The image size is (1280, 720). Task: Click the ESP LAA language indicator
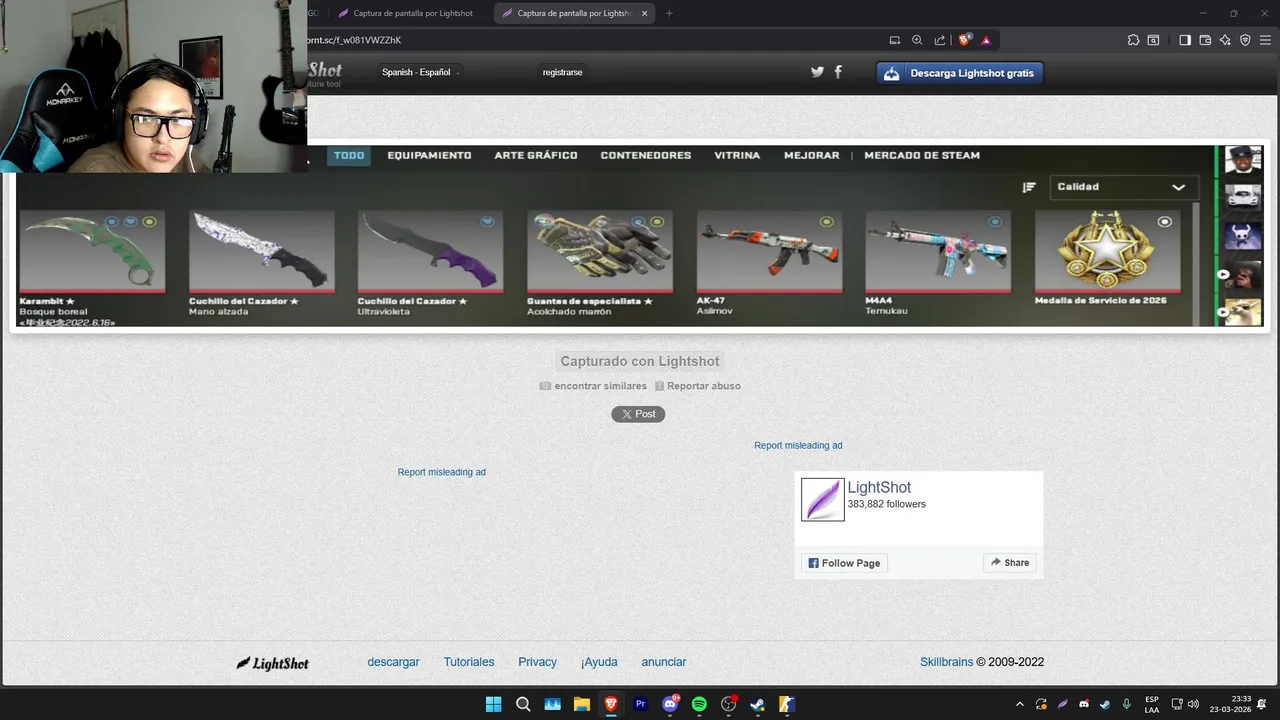click(1152, 704)
